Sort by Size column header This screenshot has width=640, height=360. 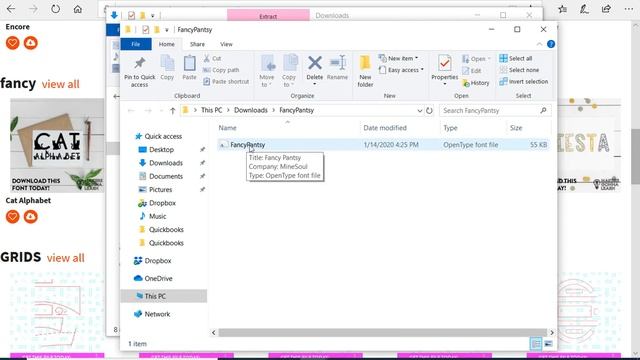516,128
